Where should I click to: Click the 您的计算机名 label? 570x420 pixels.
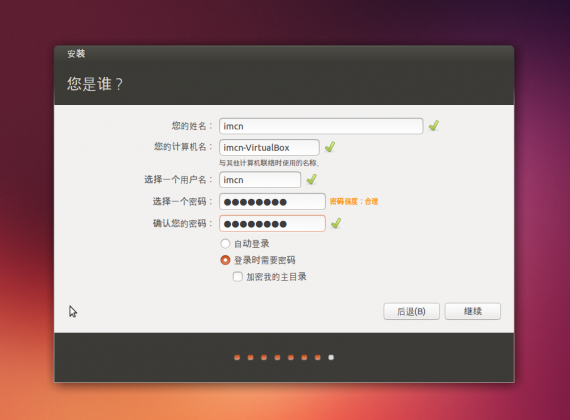click(182, 147)
